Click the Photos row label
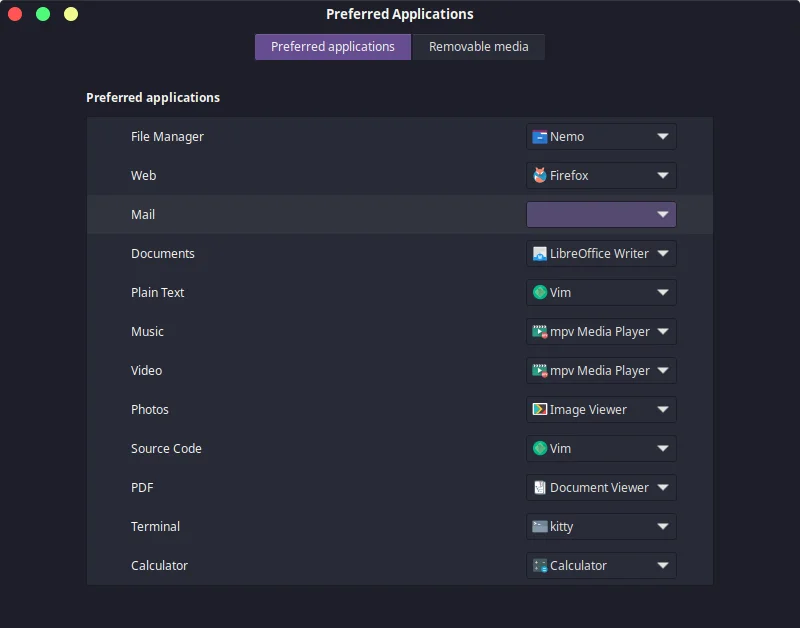This screenshot has width=800, height=628. pos(149,409)
